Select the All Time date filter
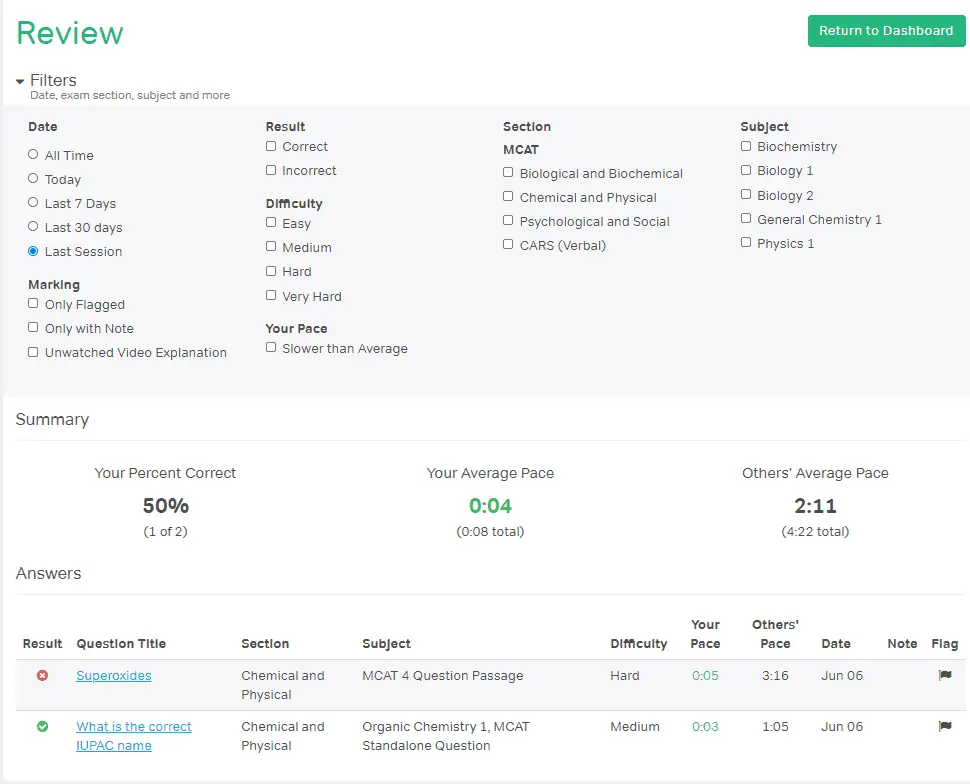This screenshot has width=970, height=784. (33, 155)
